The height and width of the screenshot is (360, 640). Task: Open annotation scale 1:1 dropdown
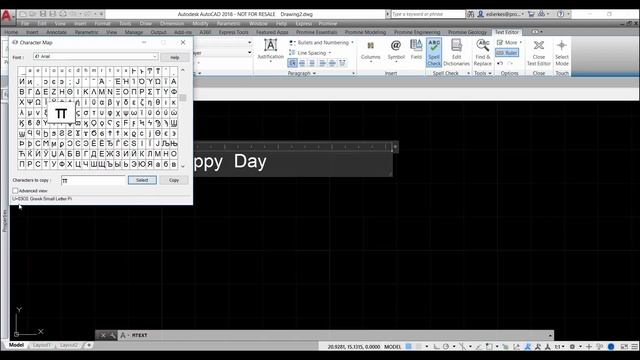coord(559,347)
